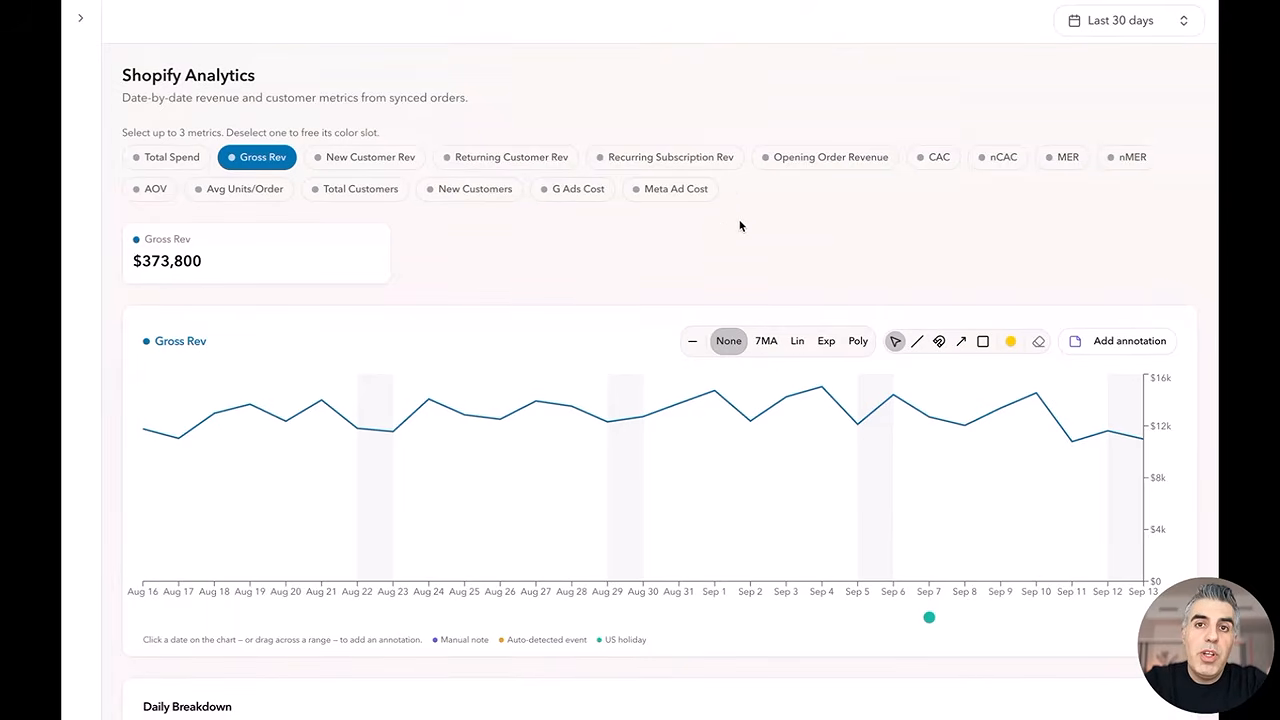Select None trendline option
Image resolution: width=1280 pixels, height=720 pixels.
tap(729, 341)
